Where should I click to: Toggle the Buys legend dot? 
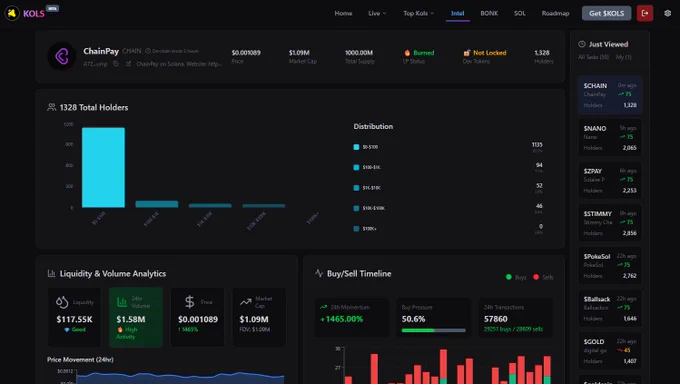[509, 277]
